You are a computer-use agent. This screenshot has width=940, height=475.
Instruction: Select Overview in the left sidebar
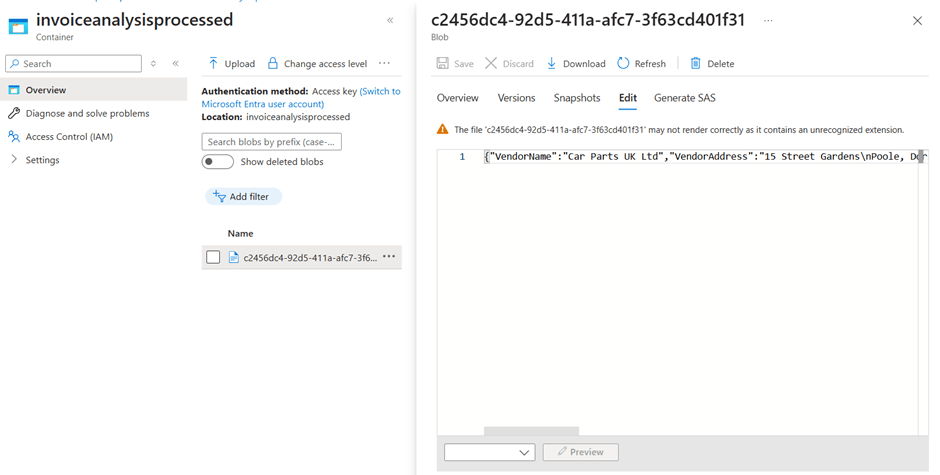pyautogui.click(x=46, y=90)
